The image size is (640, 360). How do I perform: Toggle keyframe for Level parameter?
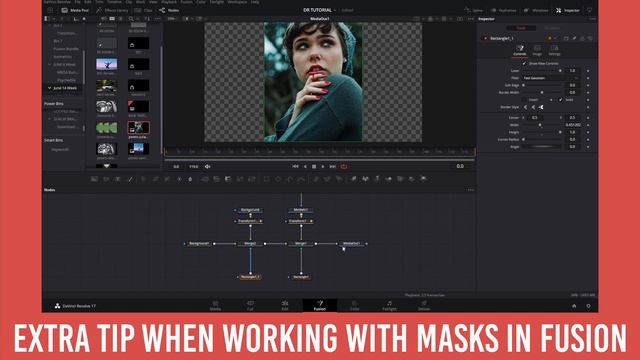pyautogui.click(x=588, y=71)
